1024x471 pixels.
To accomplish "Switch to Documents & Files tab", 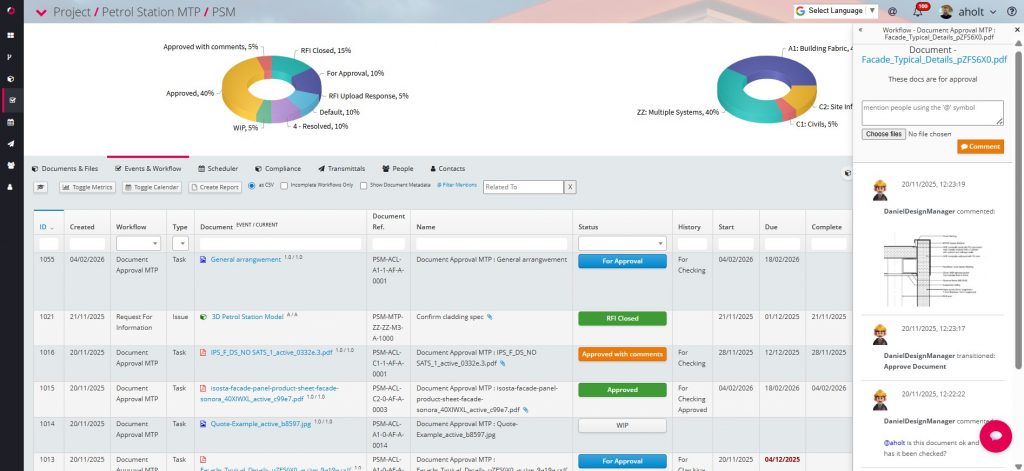I will [65, 169].
